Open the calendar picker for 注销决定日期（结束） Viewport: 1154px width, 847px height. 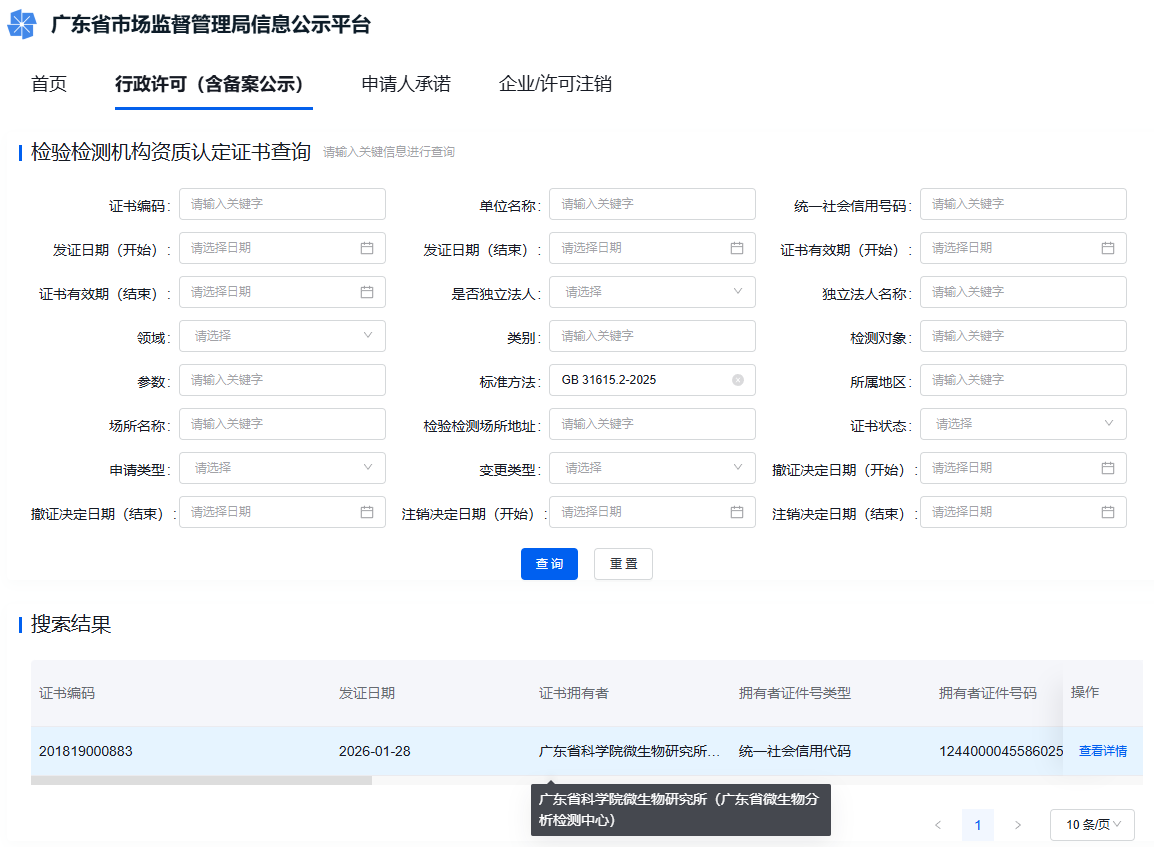1108,511
